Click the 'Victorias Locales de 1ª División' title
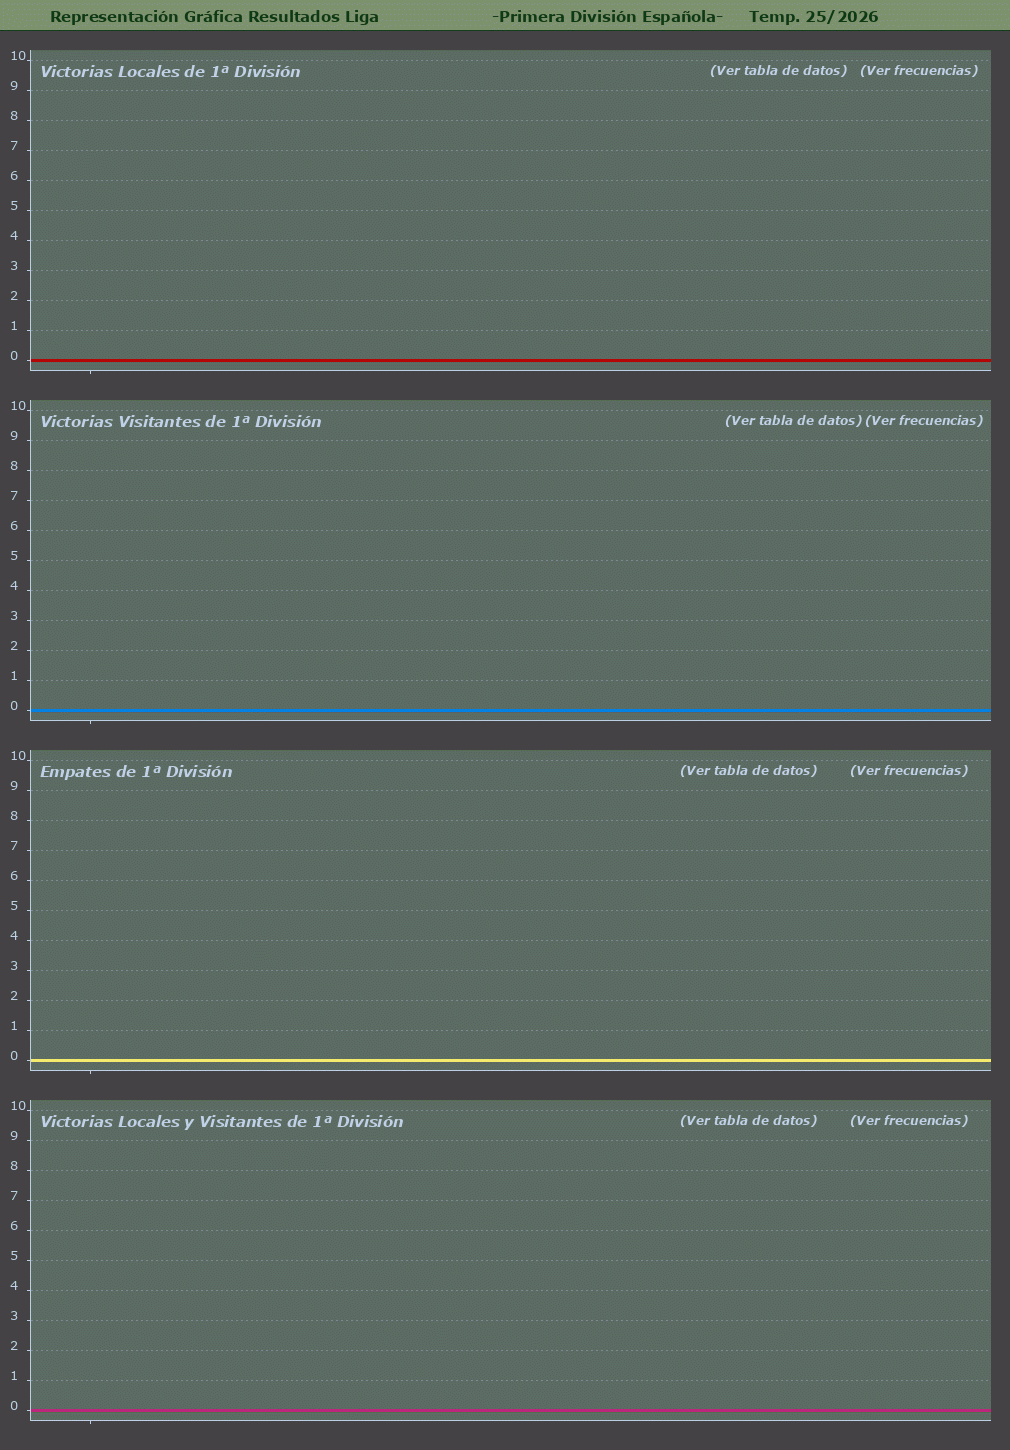This screenshot has height=1450, width=1010. [x=170, y=72]
